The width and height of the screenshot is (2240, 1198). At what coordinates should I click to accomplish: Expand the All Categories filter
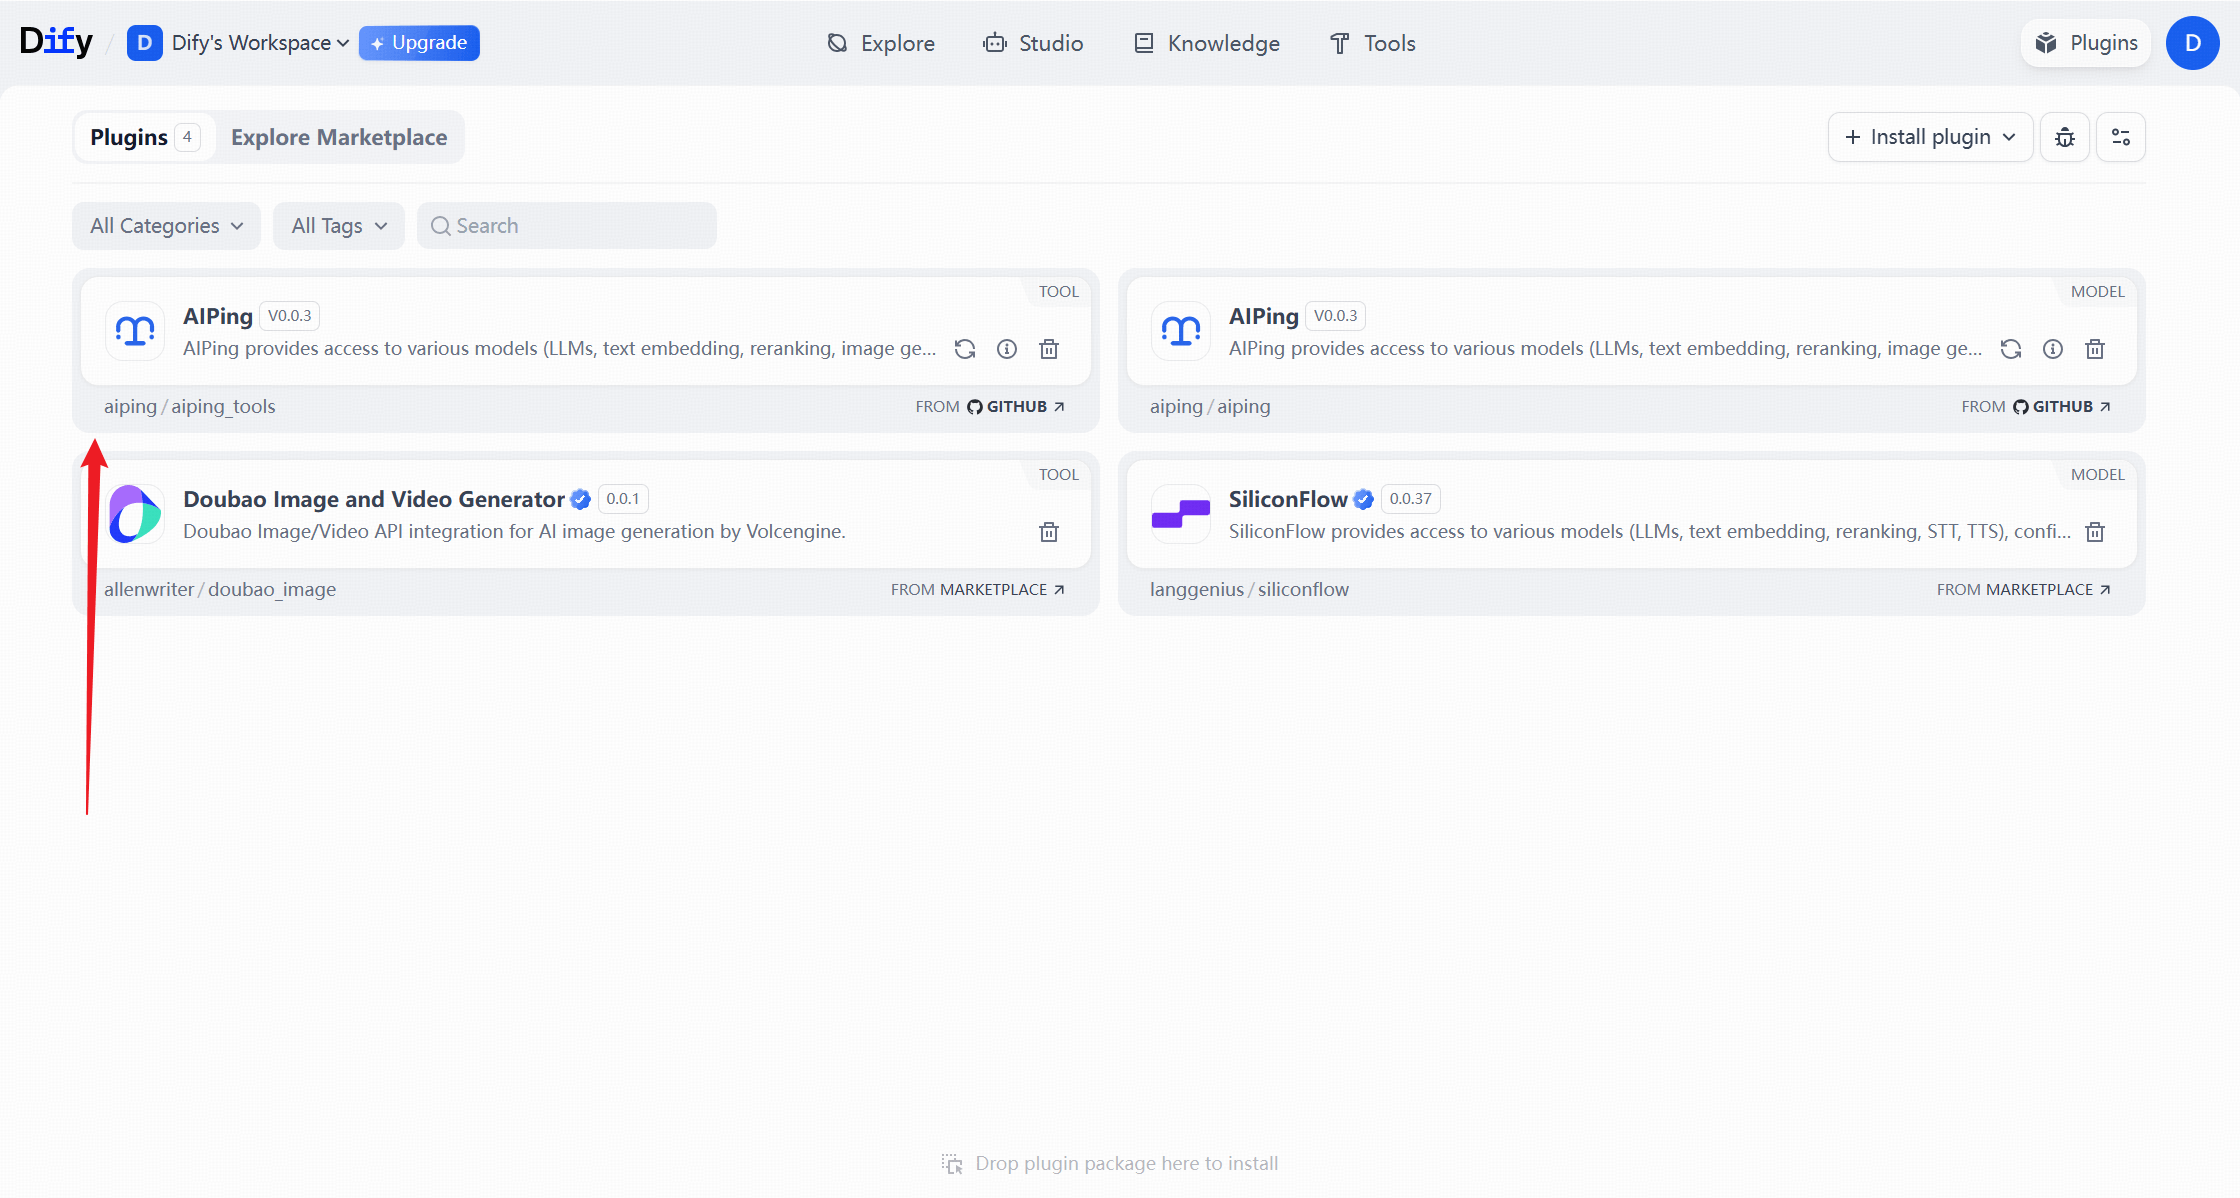[166, 226]
